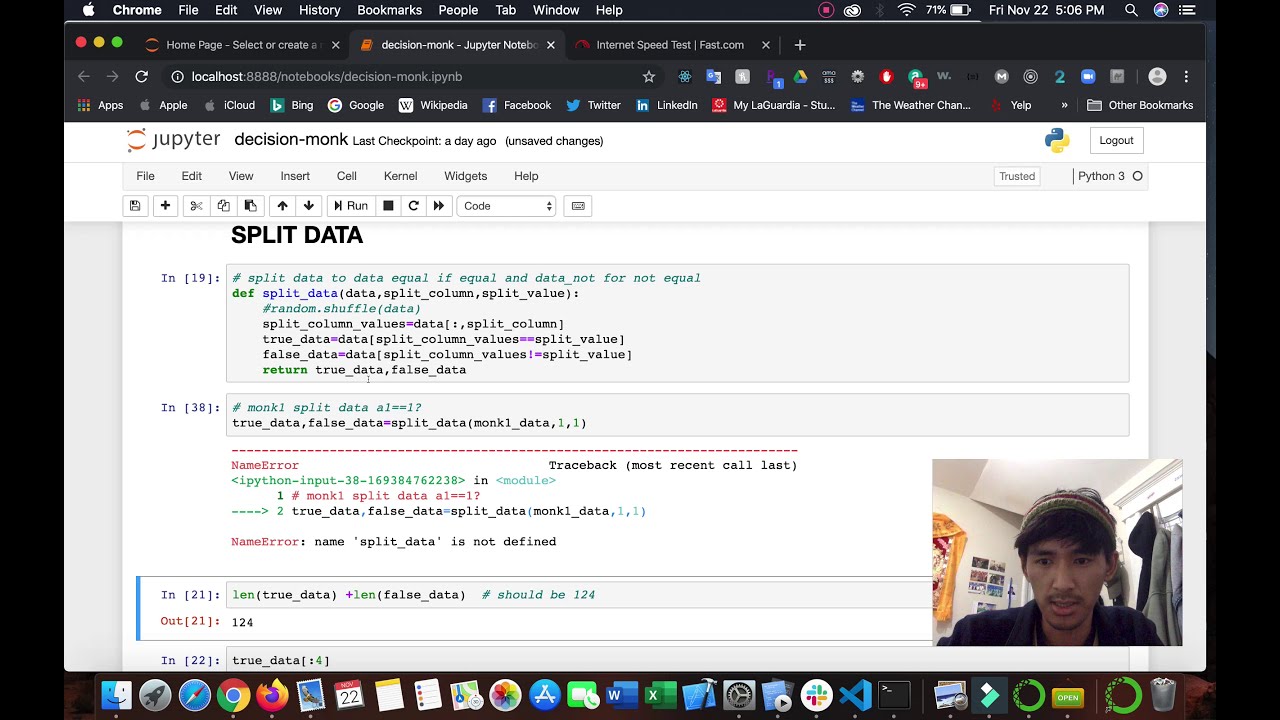Reload the page with the refresh icon

point(142,76)
